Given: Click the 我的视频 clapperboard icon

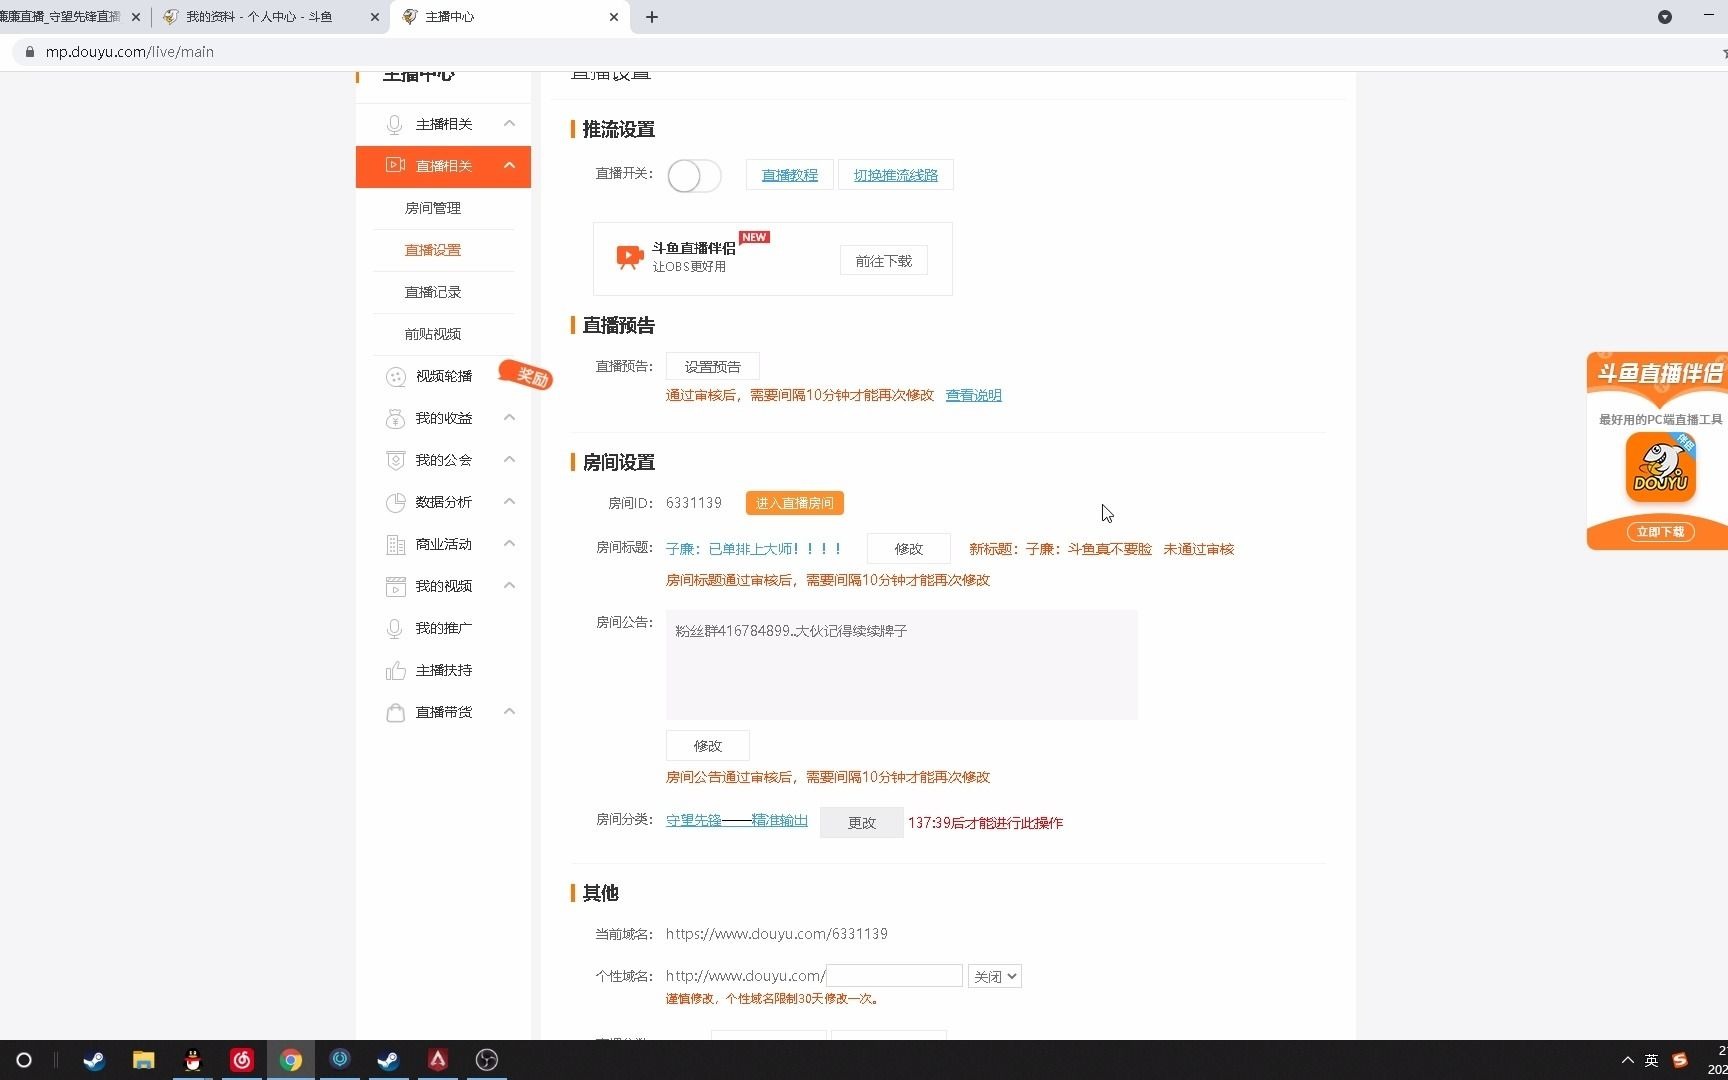Looking at the screenshot, I should [395, 586].
